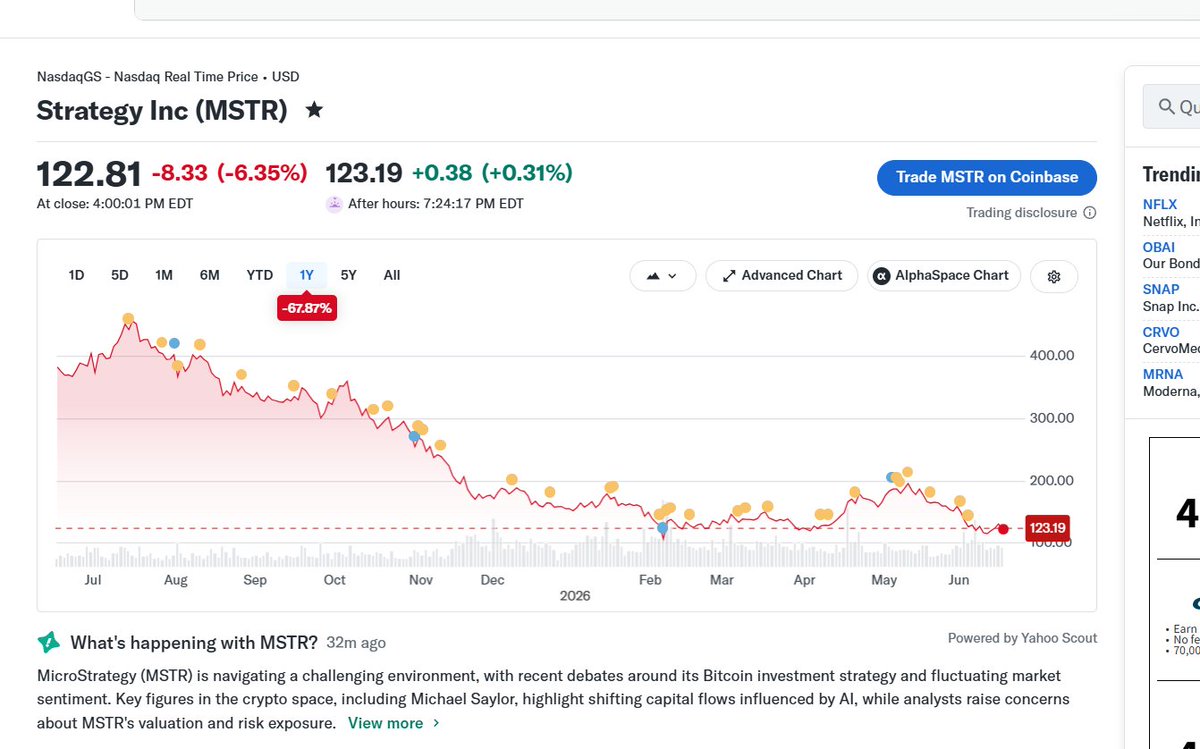Open the AlphaSpace Chart
This screenshot has height=749, width=1200.
click(x=944, y=276)
